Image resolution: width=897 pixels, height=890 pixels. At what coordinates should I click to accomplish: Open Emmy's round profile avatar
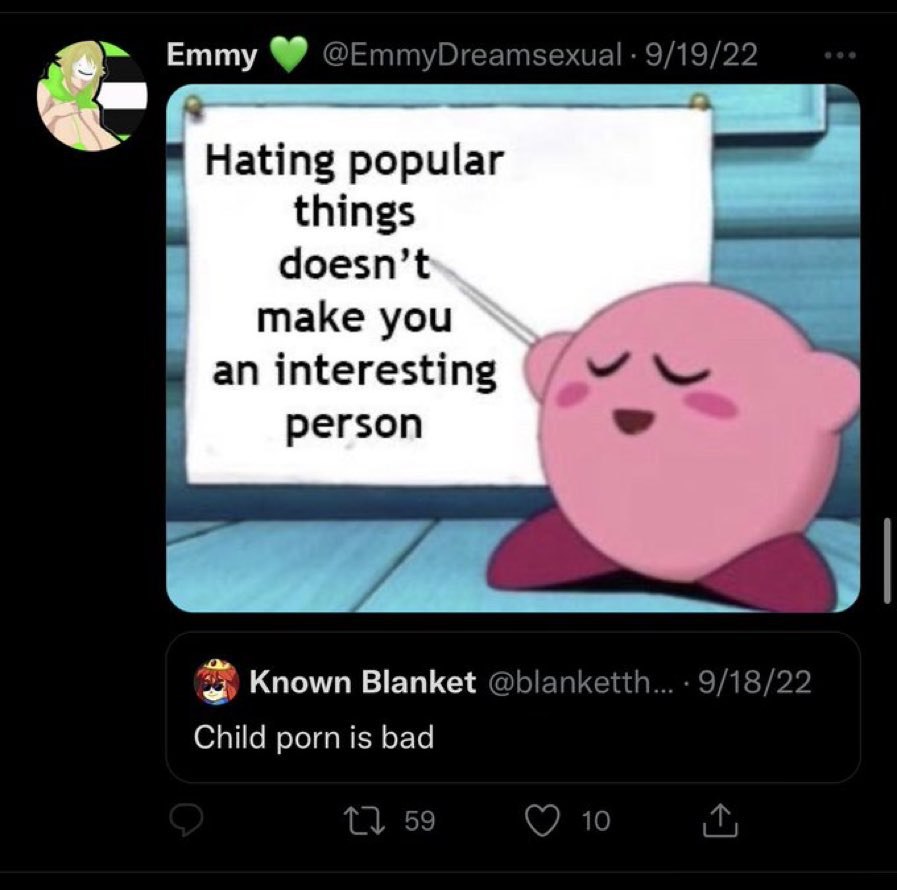click(92, 96)
